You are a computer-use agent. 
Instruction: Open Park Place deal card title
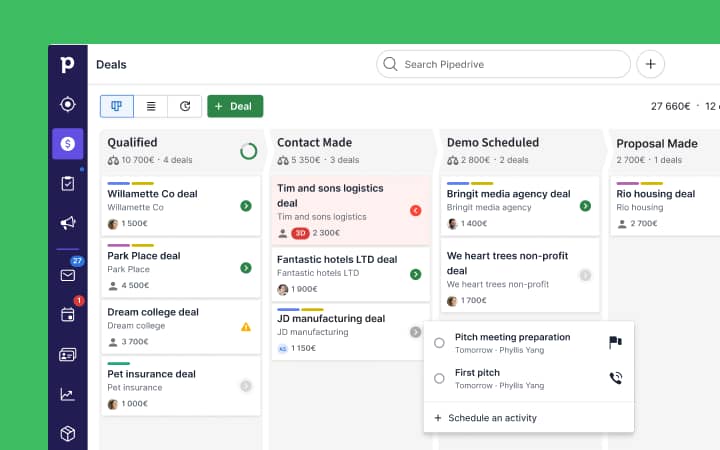(x=144, y=256)
